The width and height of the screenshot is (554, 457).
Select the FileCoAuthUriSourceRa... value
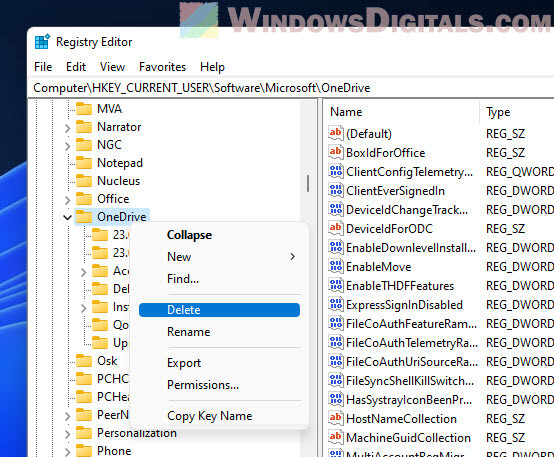pos(412,362)
